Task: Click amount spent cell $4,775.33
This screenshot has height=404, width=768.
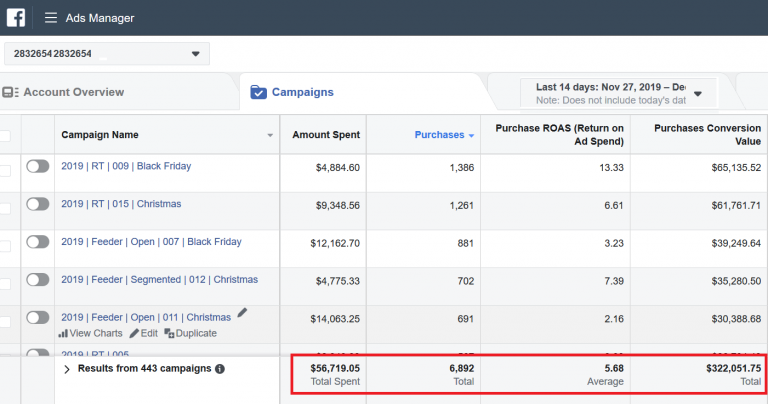Action: click(337, 281)
